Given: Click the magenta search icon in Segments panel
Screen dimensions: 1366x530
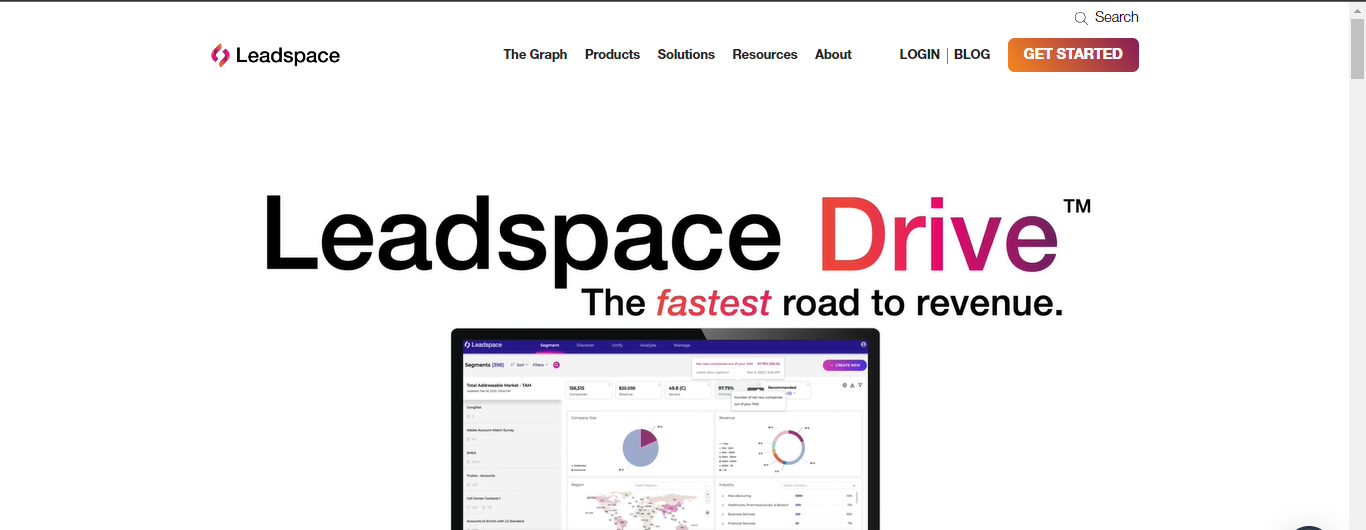Looking at the screenshot, I should click(556, 365).
